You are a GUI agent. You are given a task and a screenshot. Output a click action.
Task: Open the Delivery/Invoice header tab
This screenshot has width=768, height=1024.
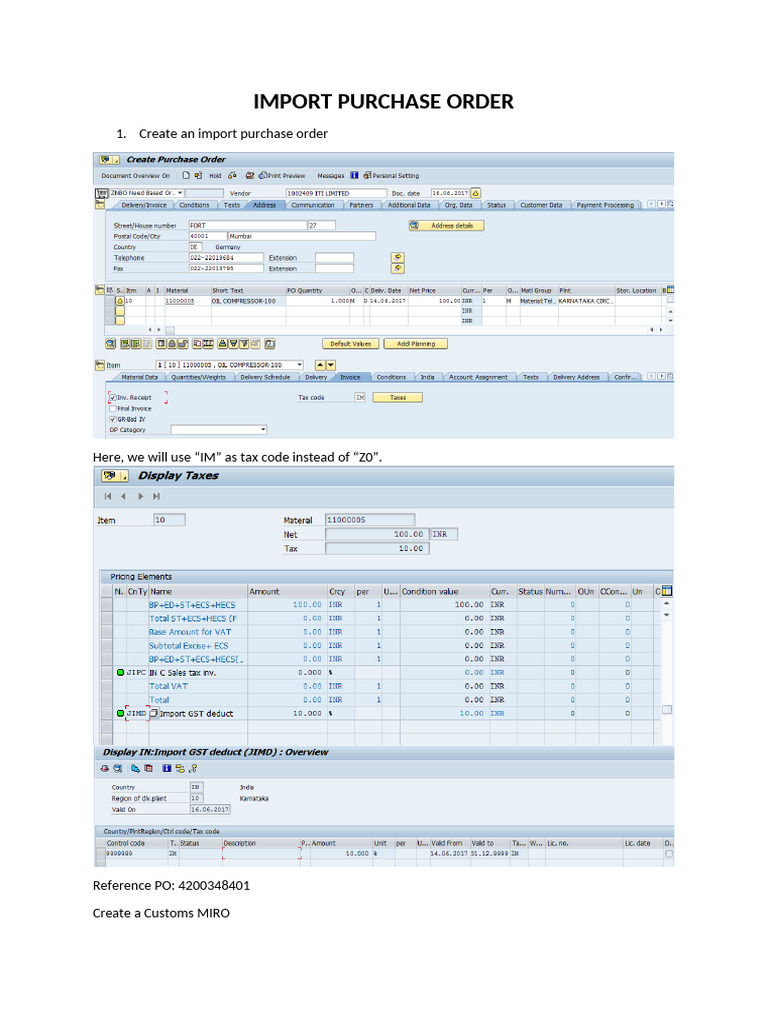[x=143, y=205]
